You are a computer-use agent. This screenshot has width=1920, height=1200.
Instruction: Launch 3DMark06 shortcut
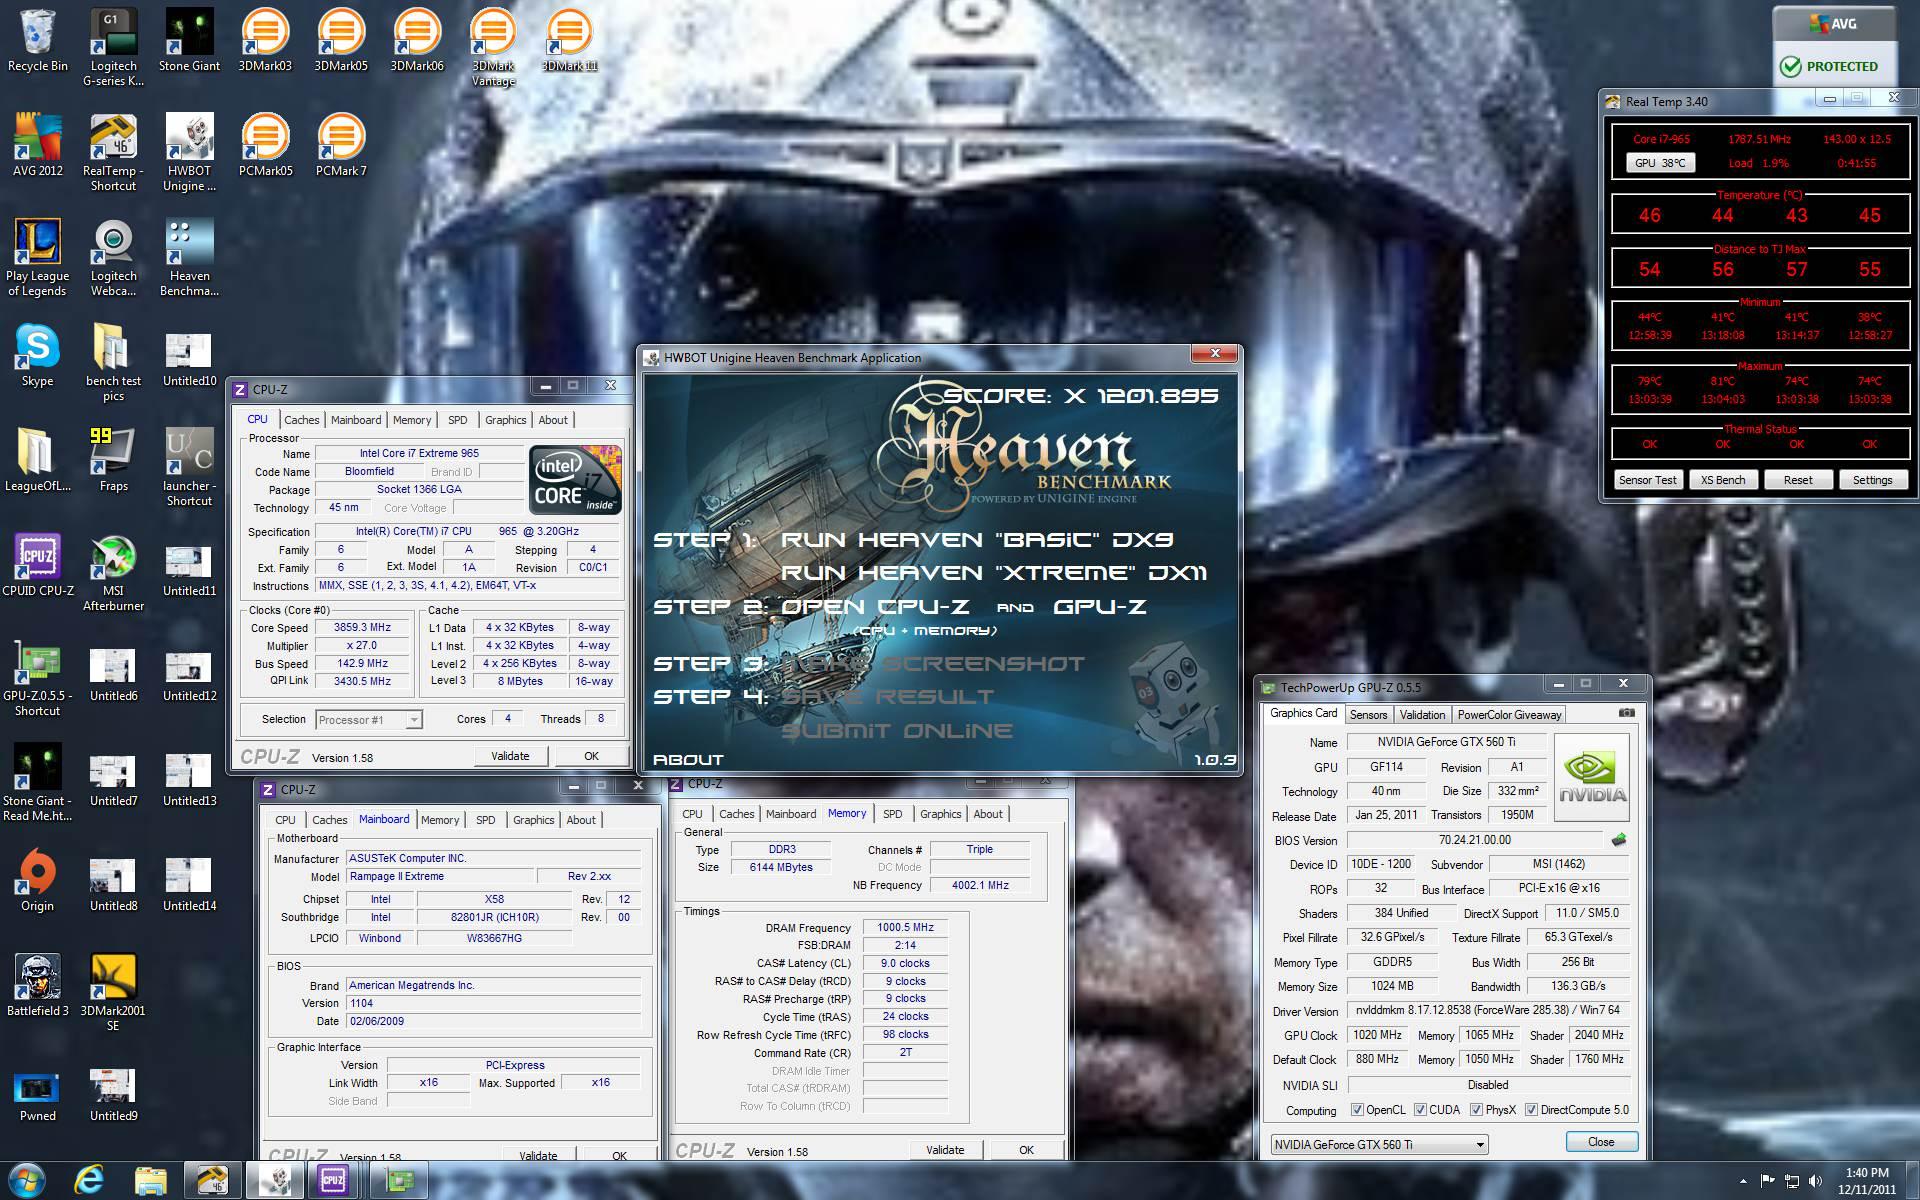click(x=417, y=41)
